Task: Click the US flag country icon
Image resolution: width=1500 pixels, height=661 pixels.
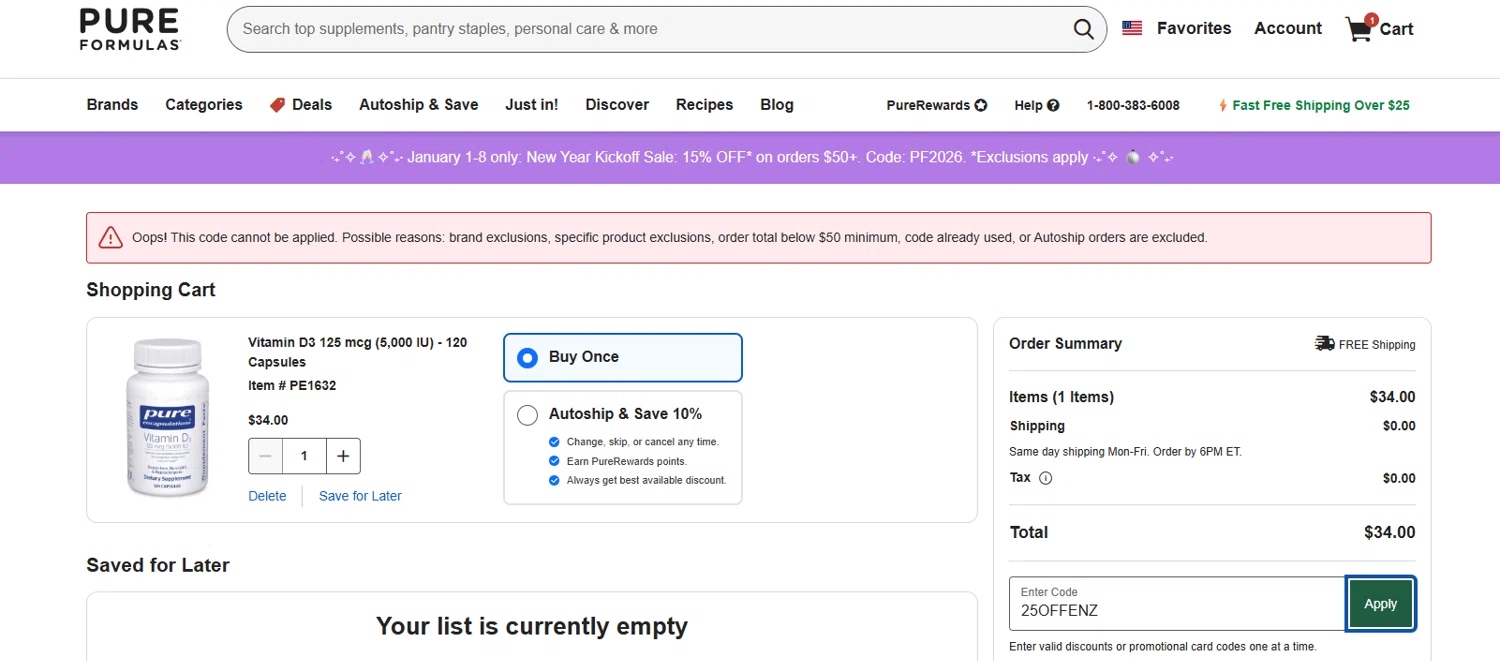Action: coord(1132,28)
